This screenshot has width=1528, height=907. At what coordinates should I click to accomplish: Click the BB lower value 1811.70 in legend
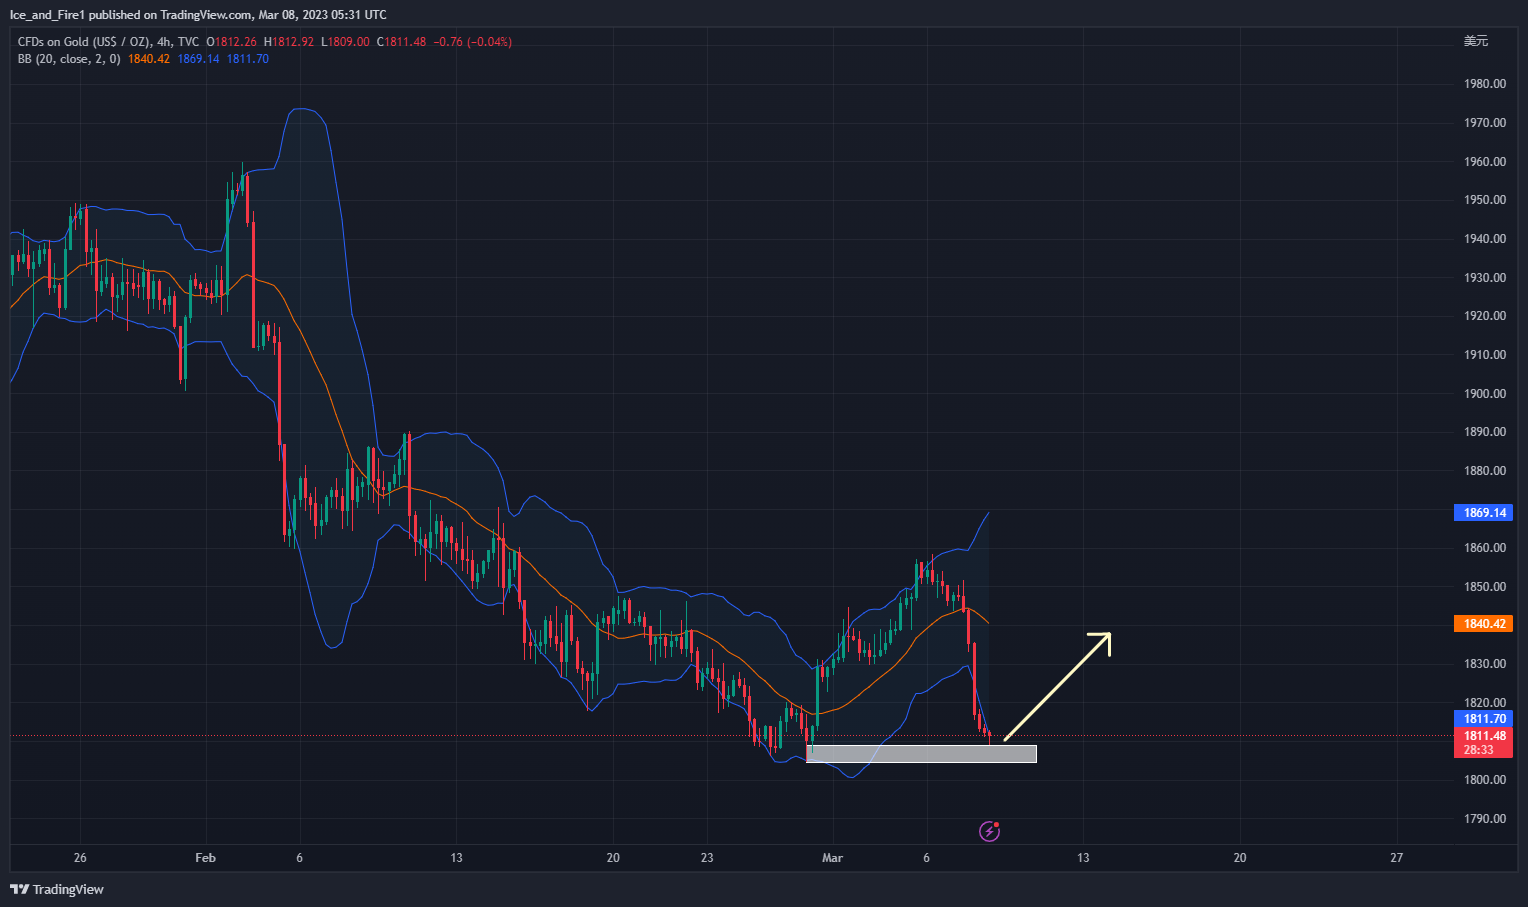point(248,59)
